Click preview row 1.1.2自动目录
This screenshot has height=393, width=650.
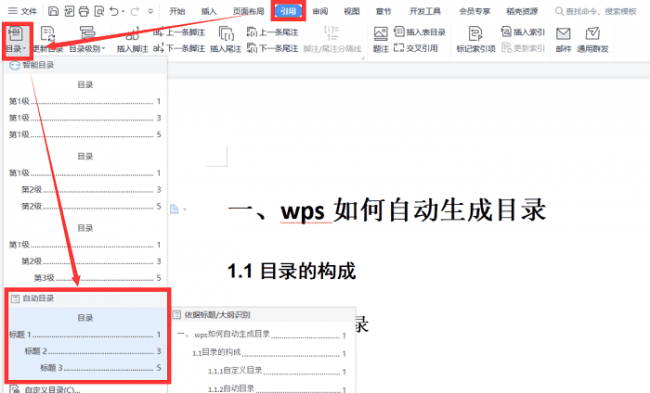276,388
